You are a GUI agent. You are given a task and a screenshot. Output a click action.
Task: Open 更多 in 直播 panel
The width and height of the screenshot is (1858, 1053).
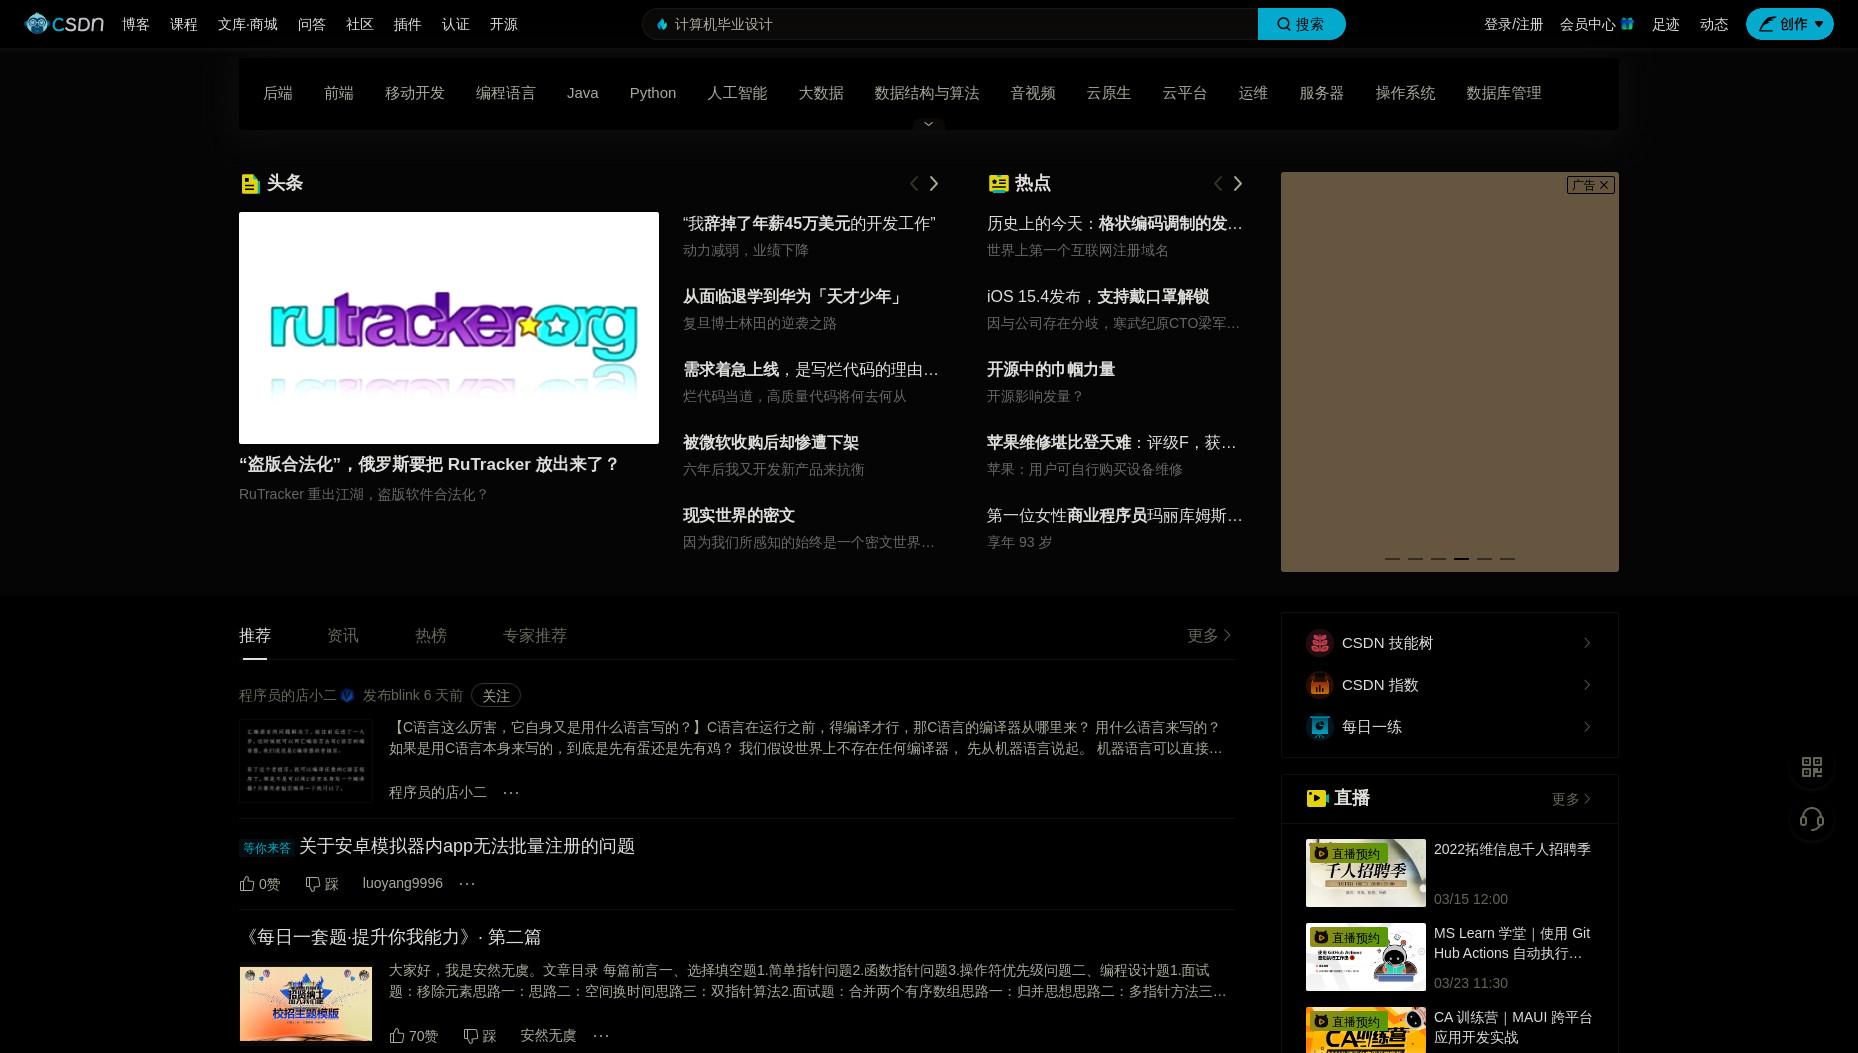1571,799
